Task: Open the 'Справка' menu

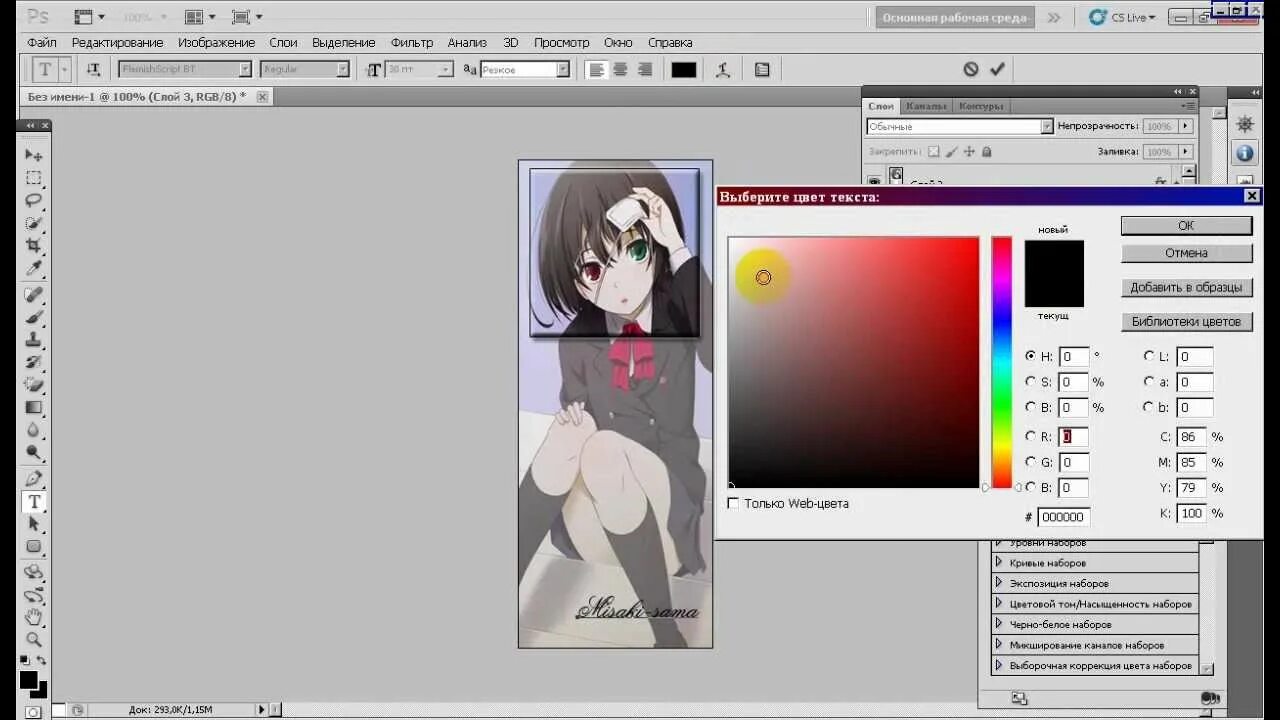Action: pyautogui.click(x=670, y=43)
